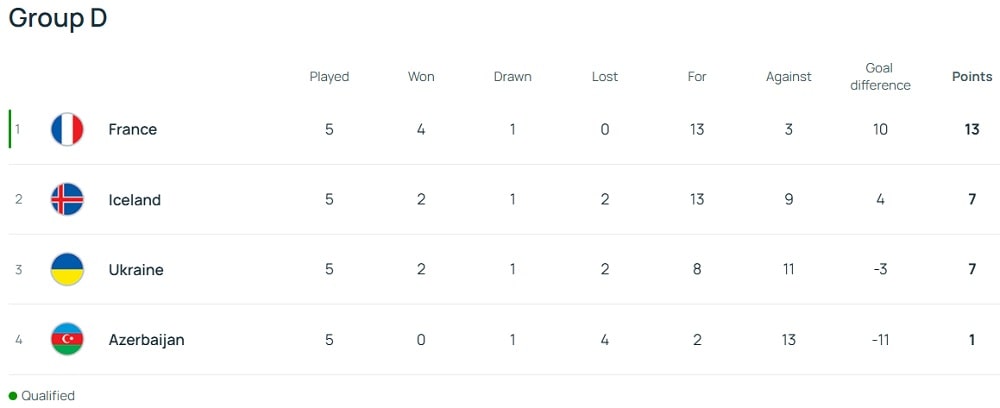Viewport: 1000px width, 408px height.
Task: Click the France flag icon
Action: coord(67,130)
